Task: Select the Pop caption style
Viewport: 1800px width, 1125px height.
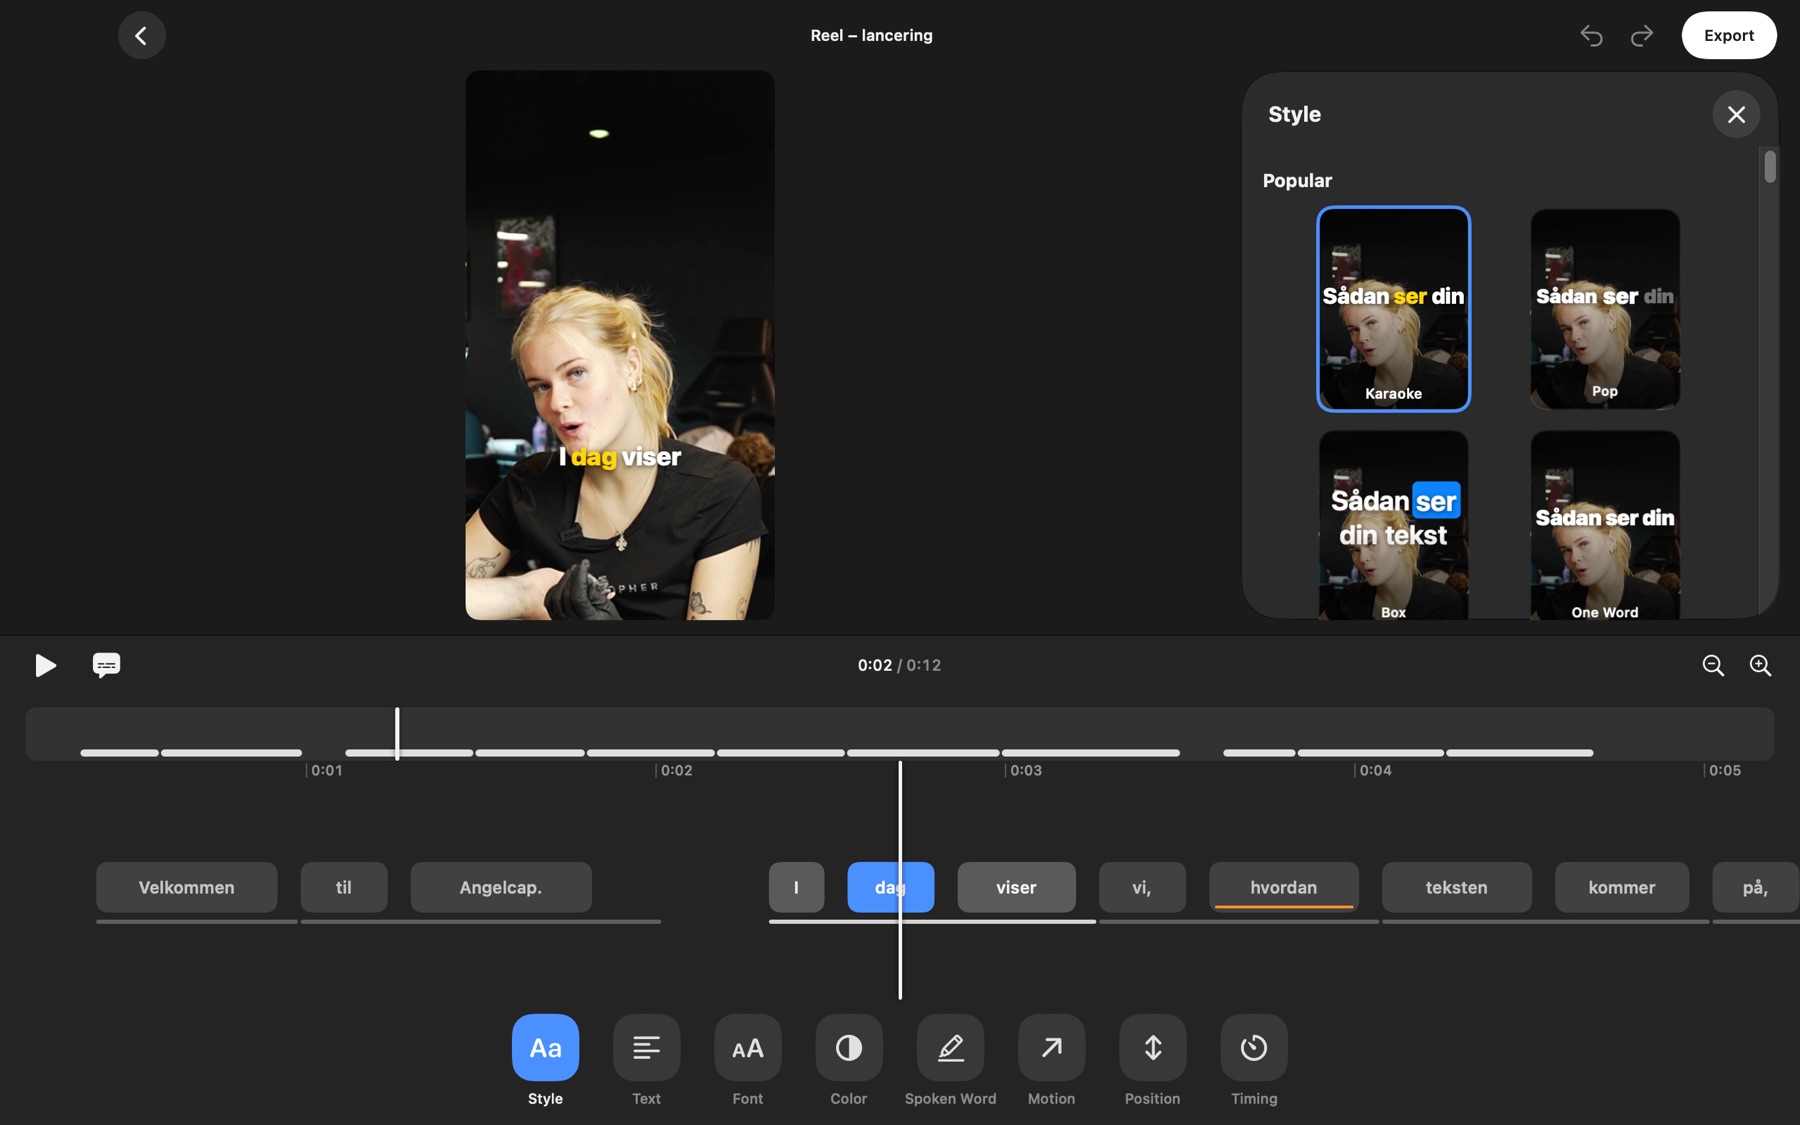Action: click(1605, 309)
